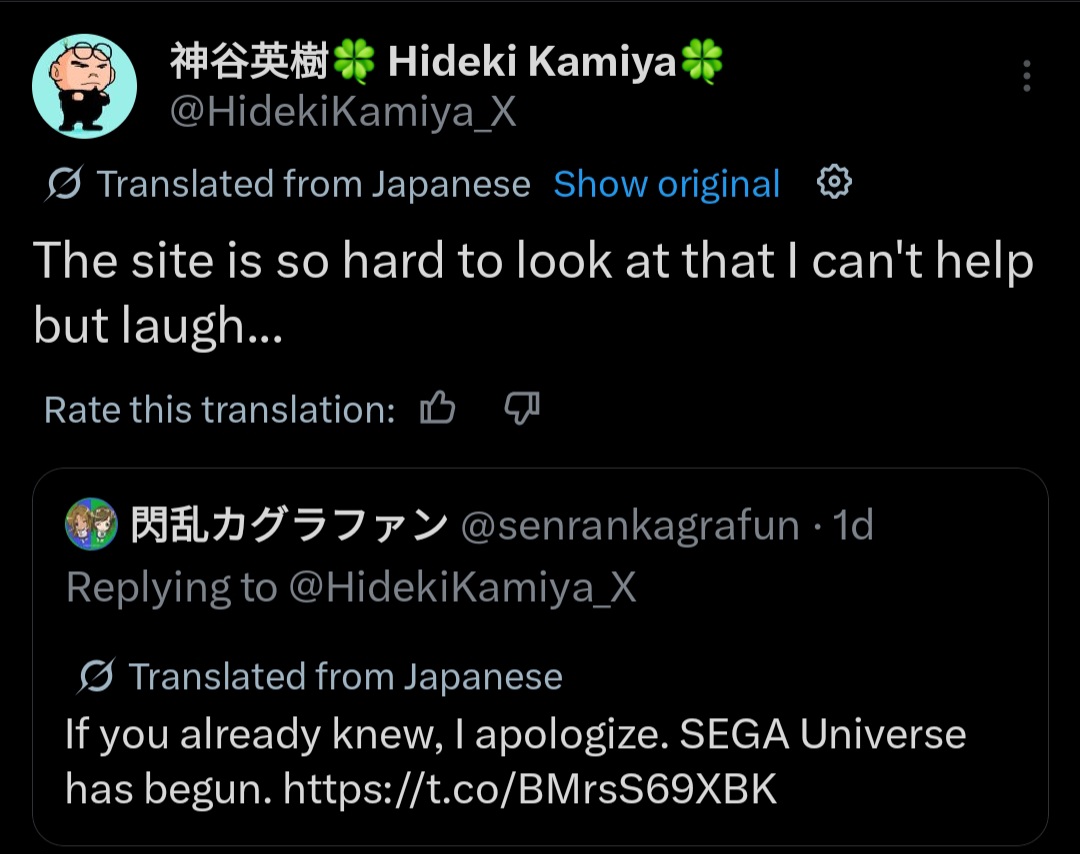Image resolution: width=1080 pixels, height=854 pixels.
Task: Click @HidekiKamiya_X in "Replying to" line
Action: [x=462, y=588]
